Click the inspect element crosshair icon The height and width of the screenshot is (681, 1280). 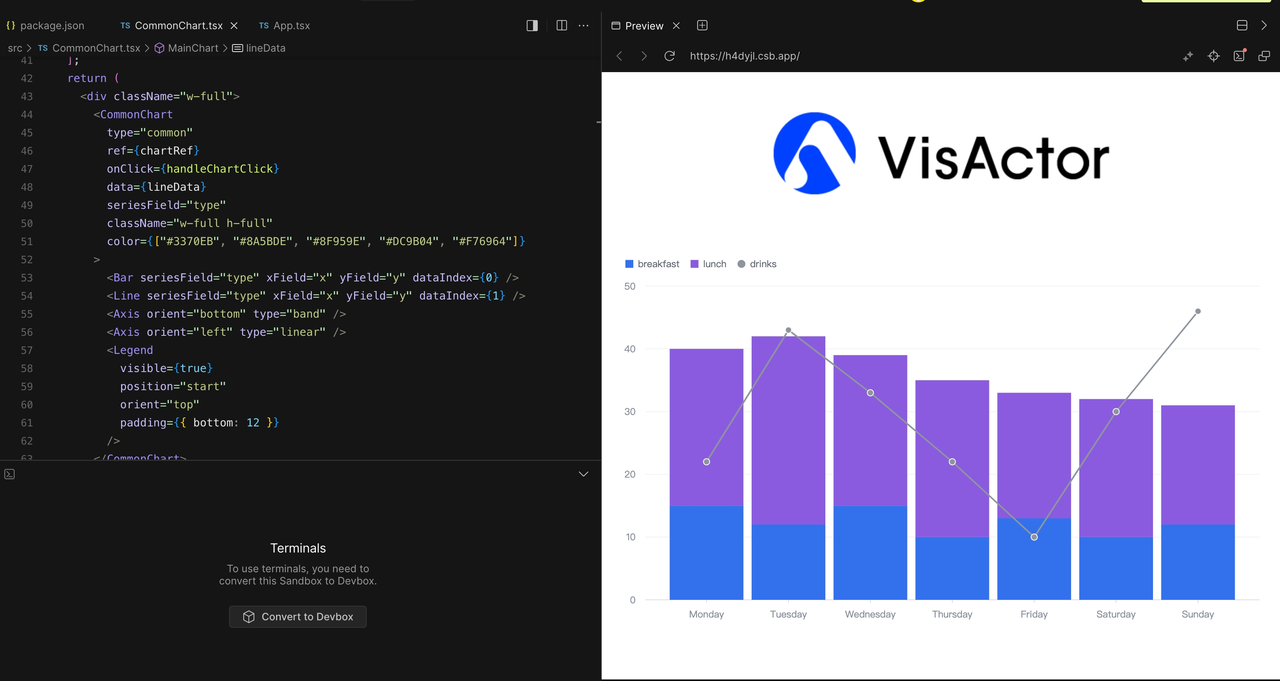(x=1213, y=56)
